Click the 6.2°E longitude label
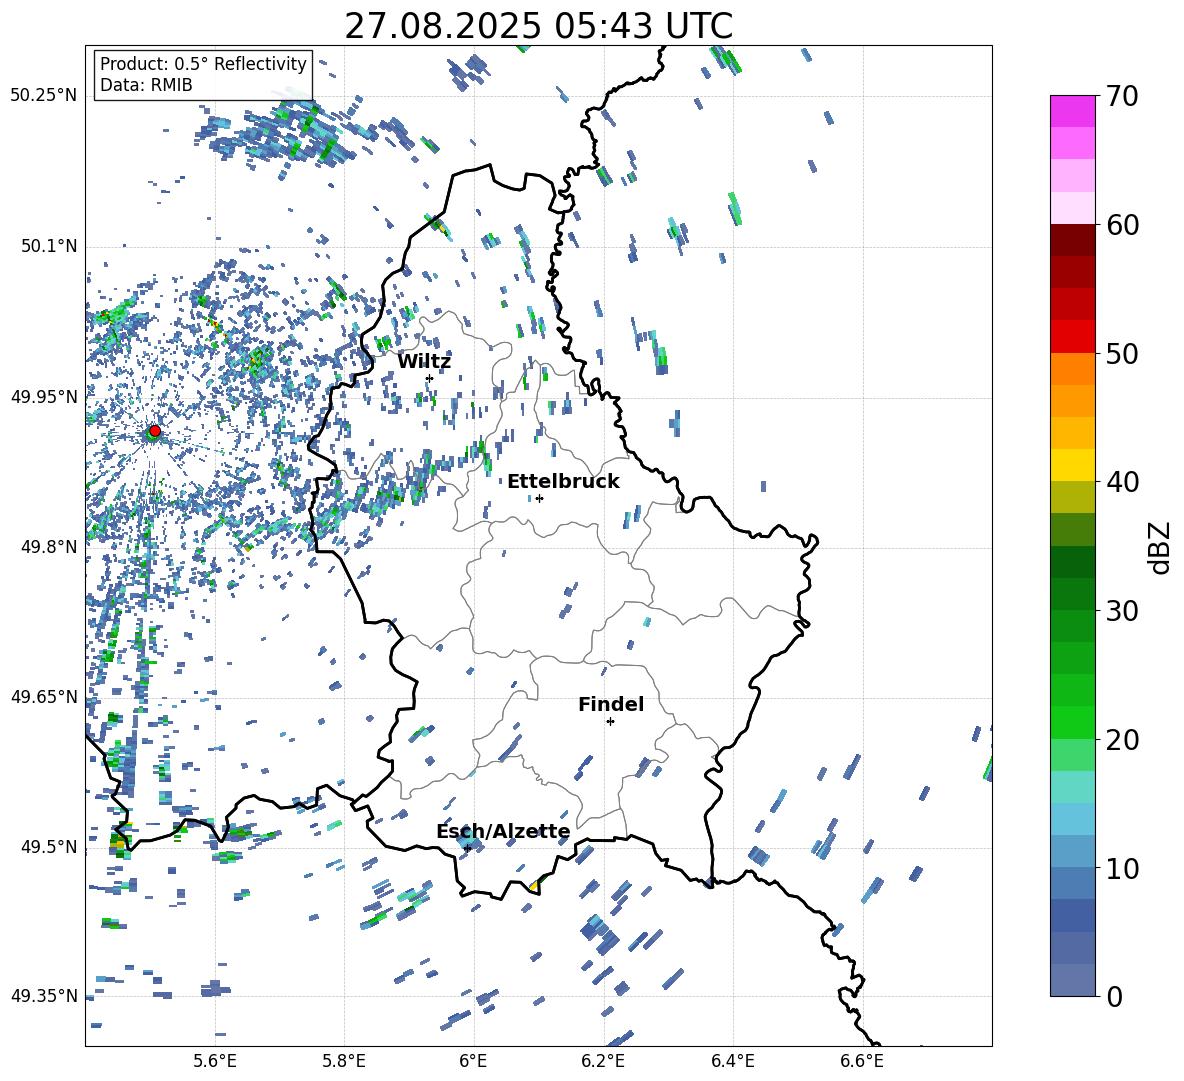 [x=603, y=1061]
